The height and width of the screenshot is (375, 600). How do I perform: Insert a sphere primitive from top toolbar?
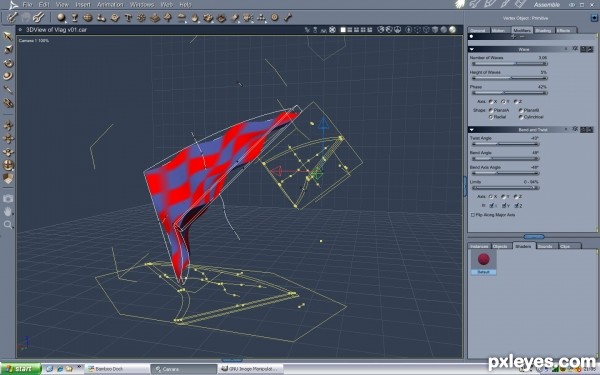click(61, 18)
